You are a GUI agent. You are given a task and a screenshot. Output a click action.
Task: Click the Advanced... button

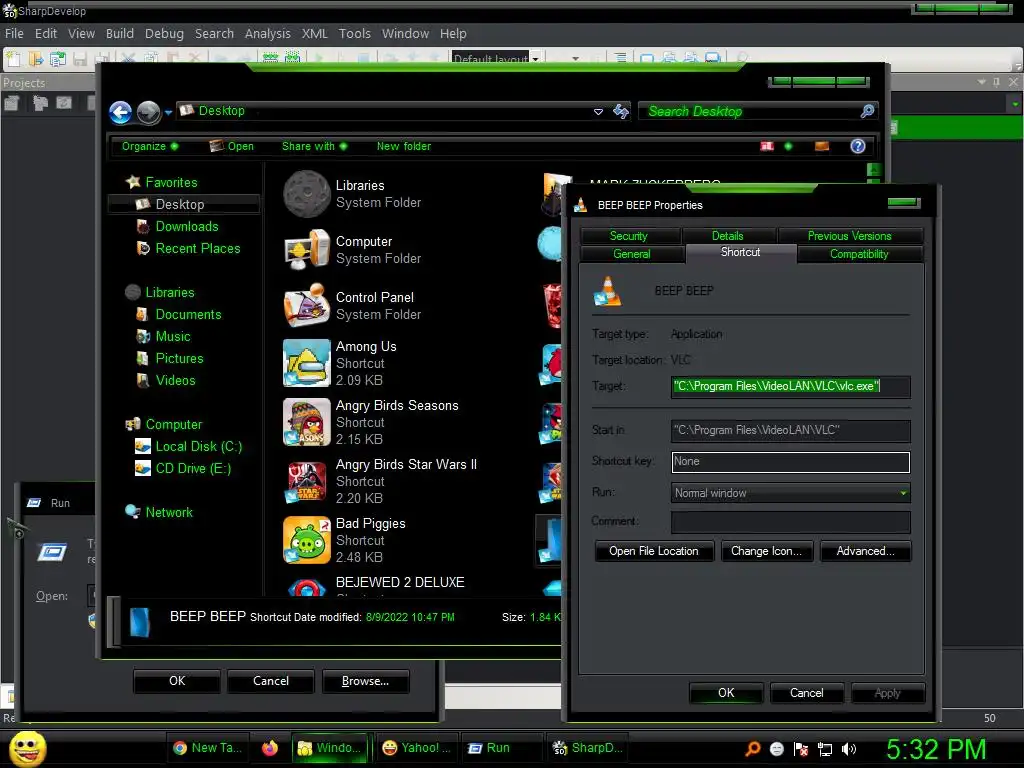[x=865, y=551]
